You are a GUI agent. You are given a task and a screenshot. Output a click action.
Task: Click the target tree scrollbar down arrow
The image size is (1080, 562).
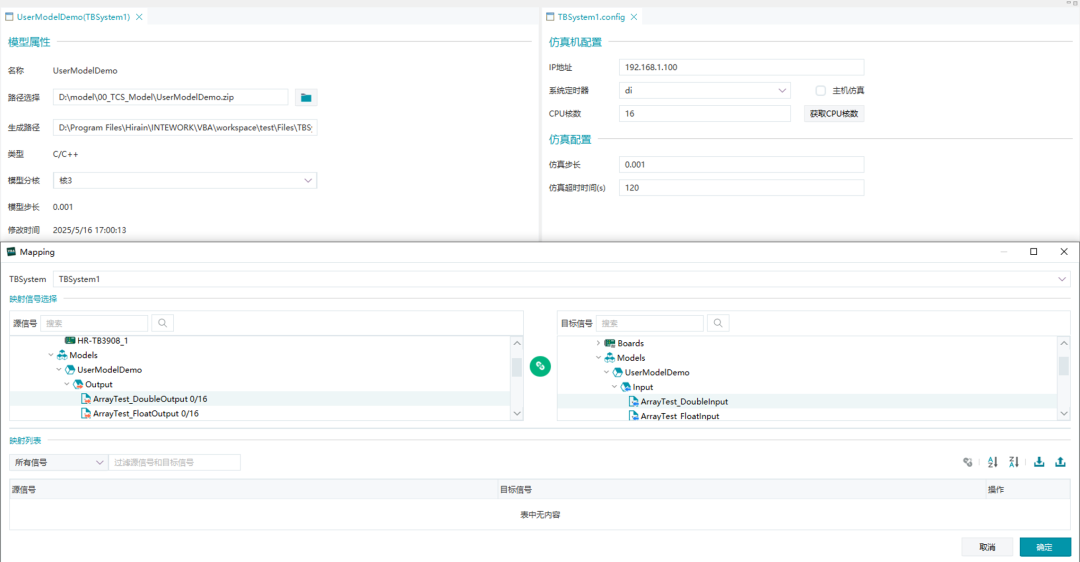[1064, 413]
